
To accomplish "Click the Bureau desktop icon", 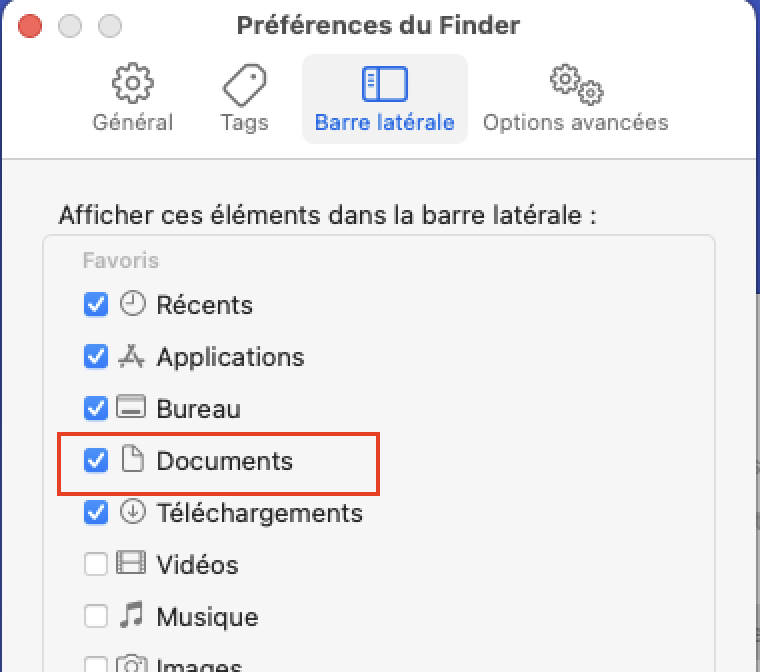I will pyautogui.click(x=132, y=408).
